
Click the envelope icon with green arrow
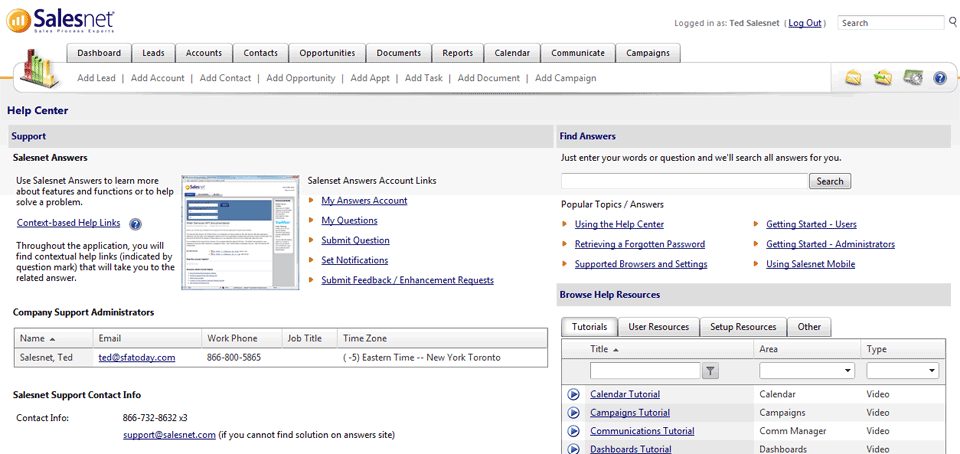(x=883, y=78)
